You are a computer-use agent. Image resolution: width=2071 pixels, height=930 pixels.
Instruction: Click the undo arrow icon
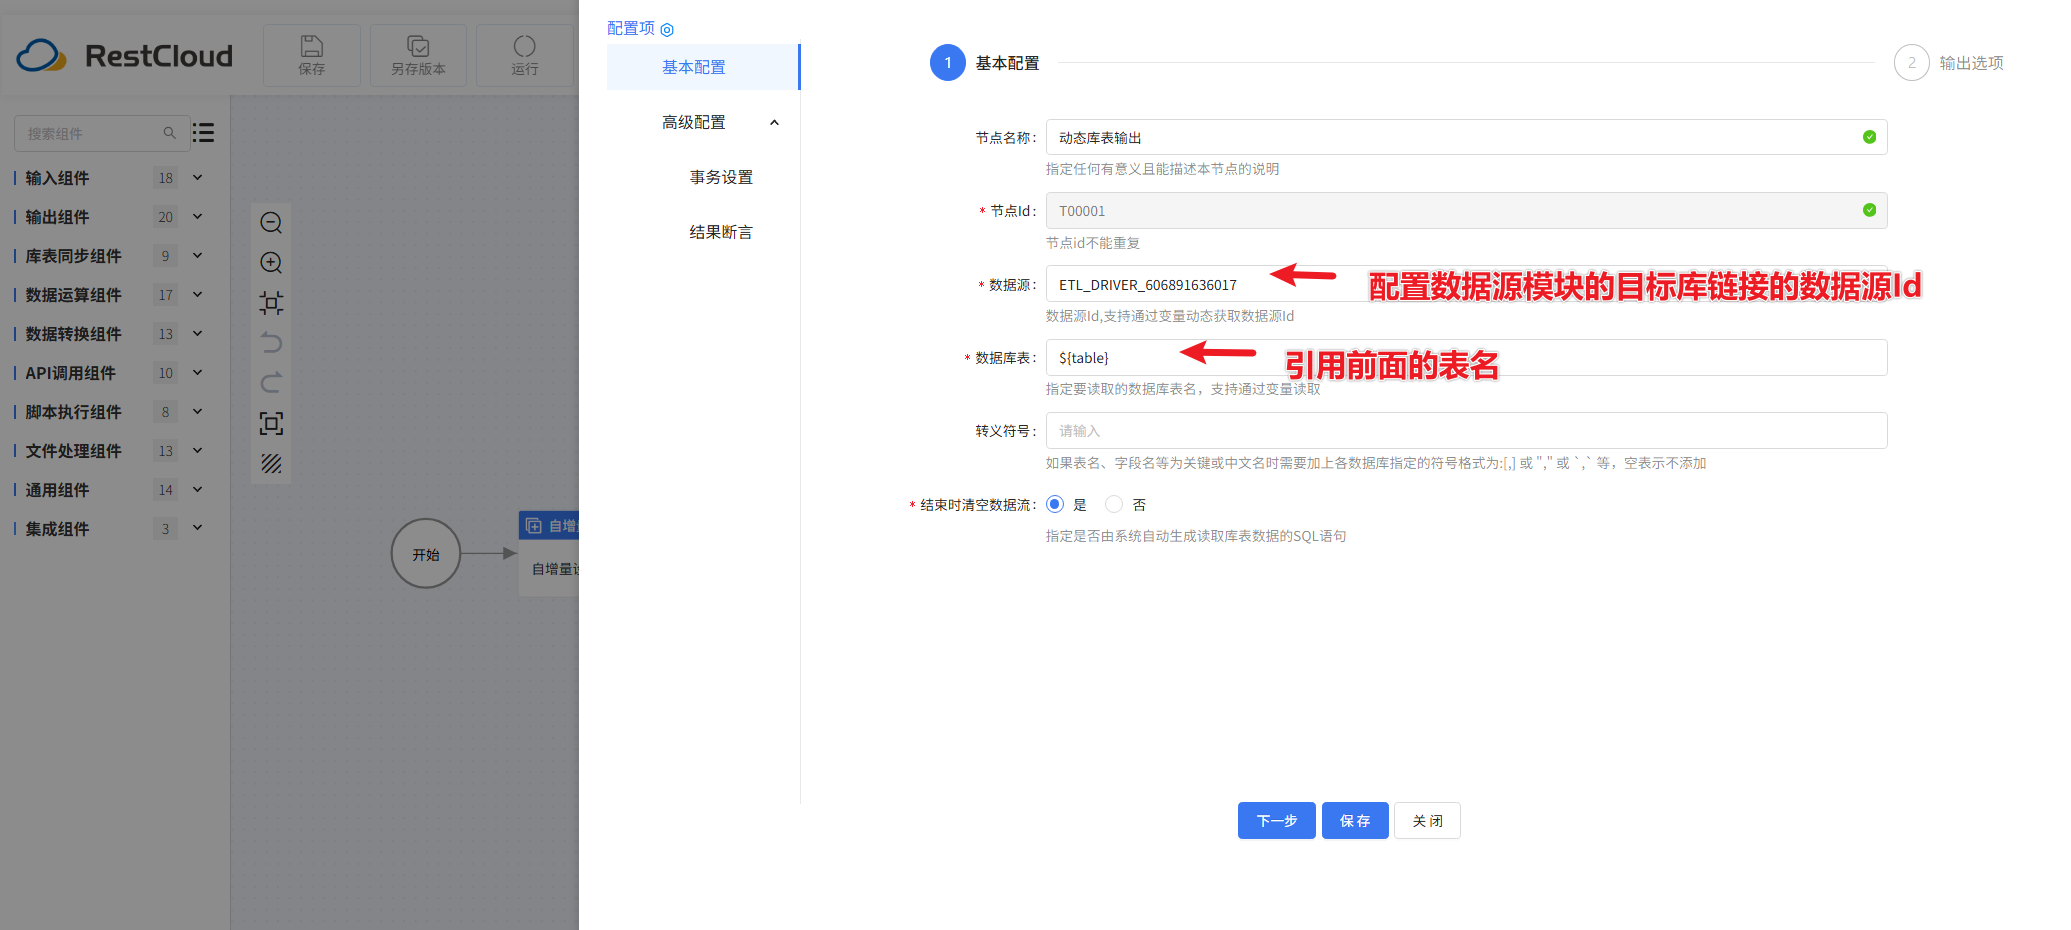271,343
